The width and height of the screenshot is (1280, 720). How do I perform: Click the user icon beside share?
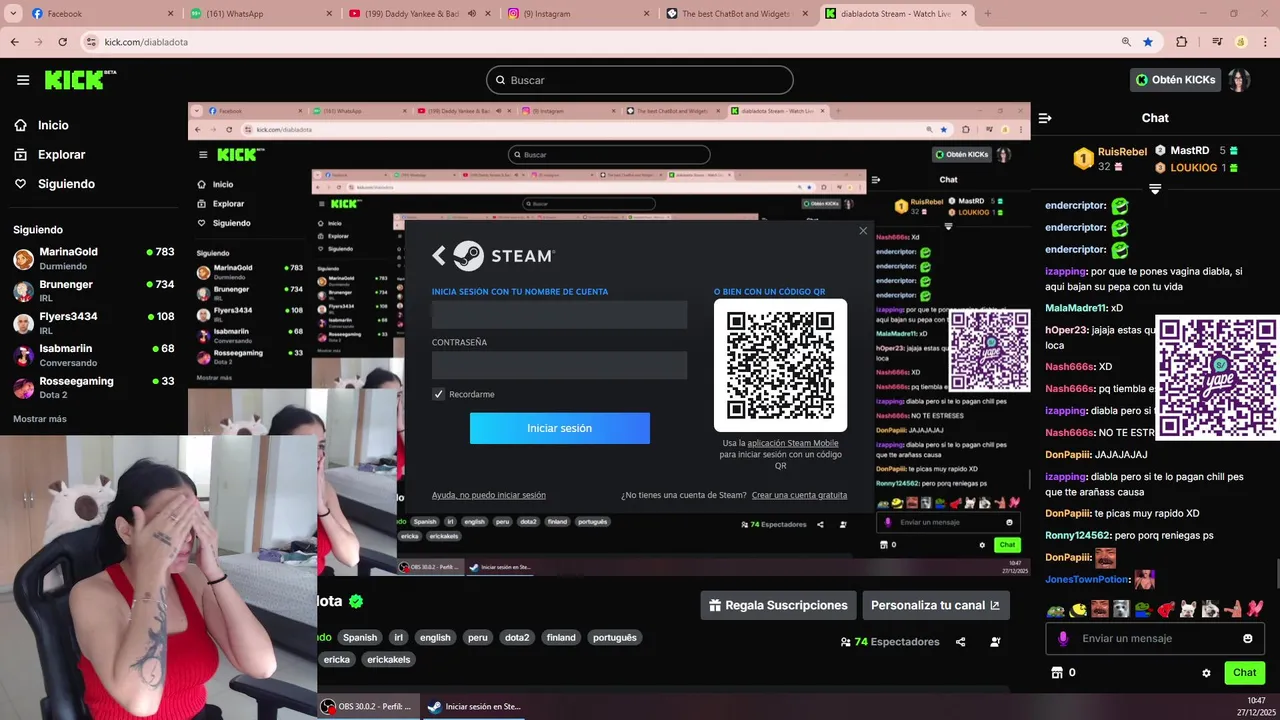[995, 642]
